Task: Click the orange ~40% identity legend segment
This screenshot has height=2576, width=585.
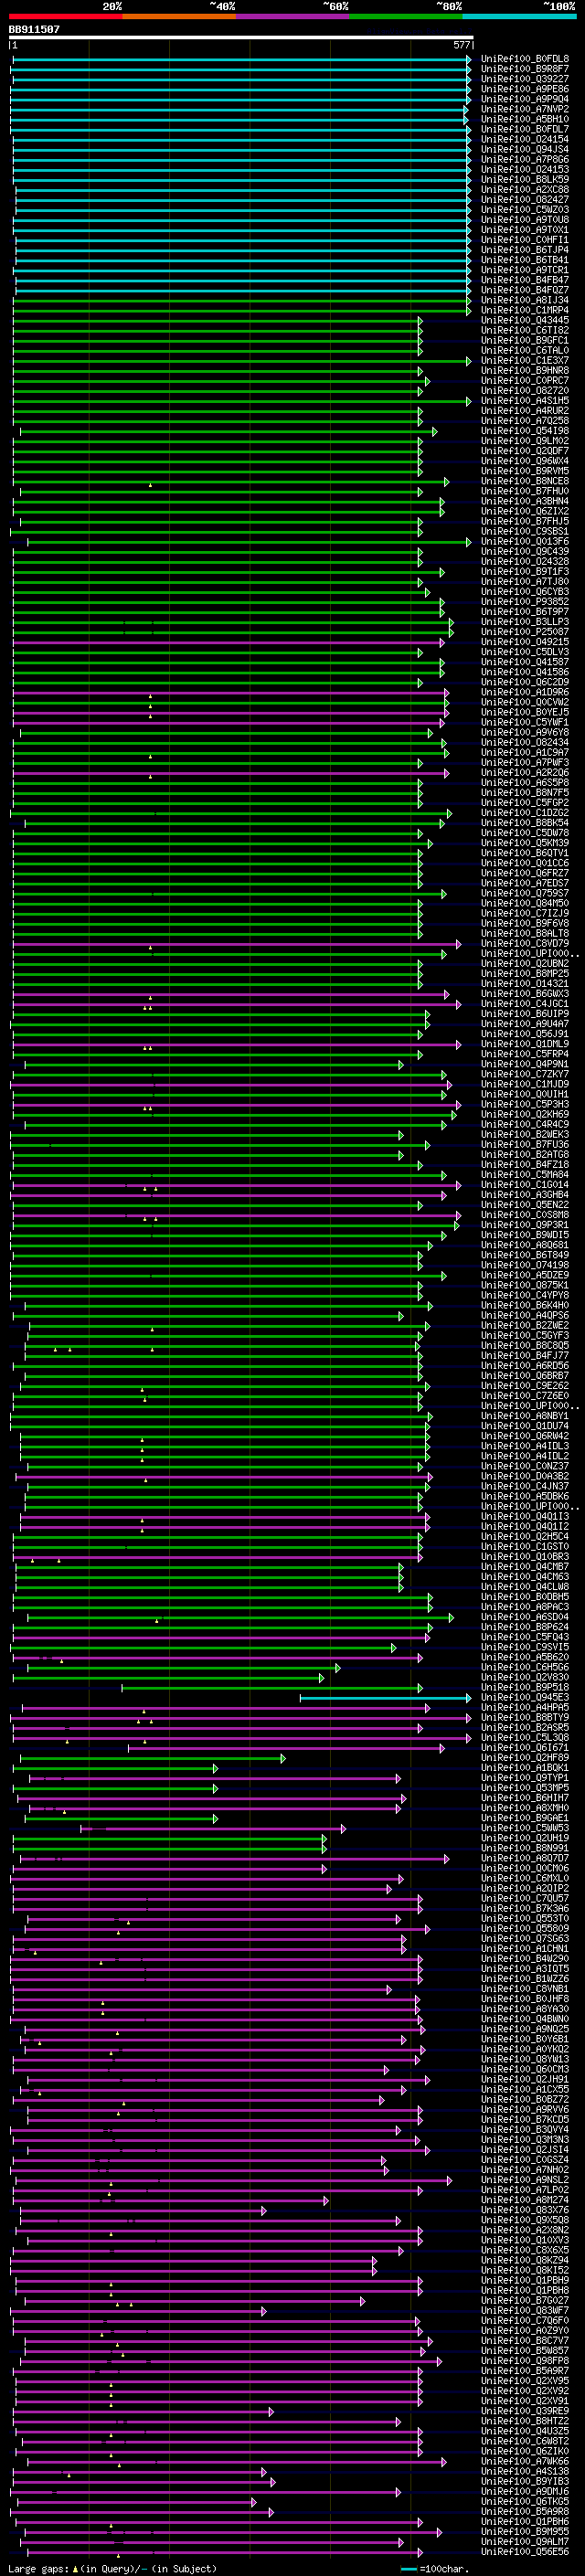Action: coord(179,16)
